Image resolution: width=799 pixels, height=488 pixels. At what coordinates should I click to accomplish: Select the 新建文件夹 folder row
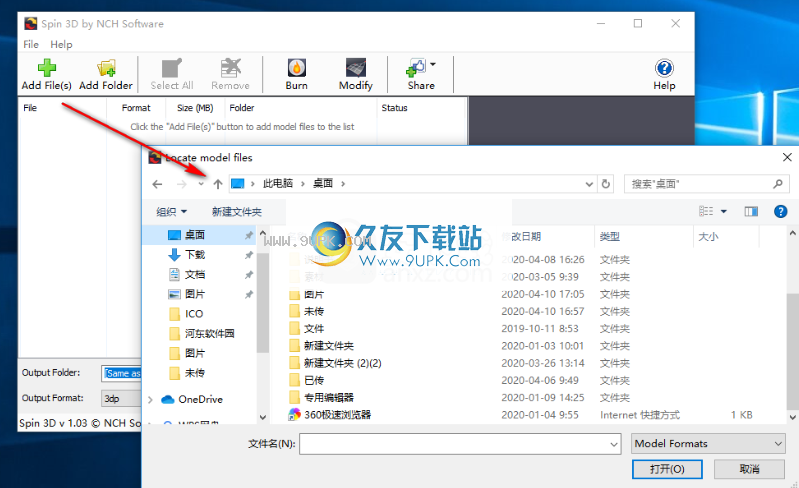(328, 346)
